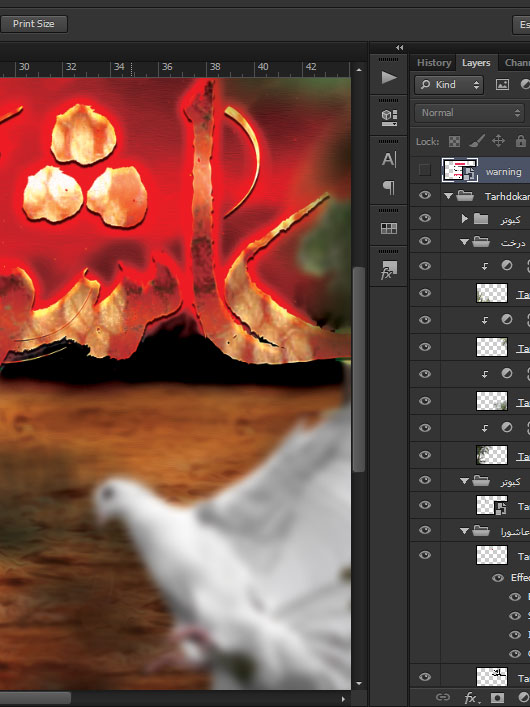The height and width of the screenshot is (707, 530).
Task: Show the hidden warning layer visibility box
Action: point(424,170)
